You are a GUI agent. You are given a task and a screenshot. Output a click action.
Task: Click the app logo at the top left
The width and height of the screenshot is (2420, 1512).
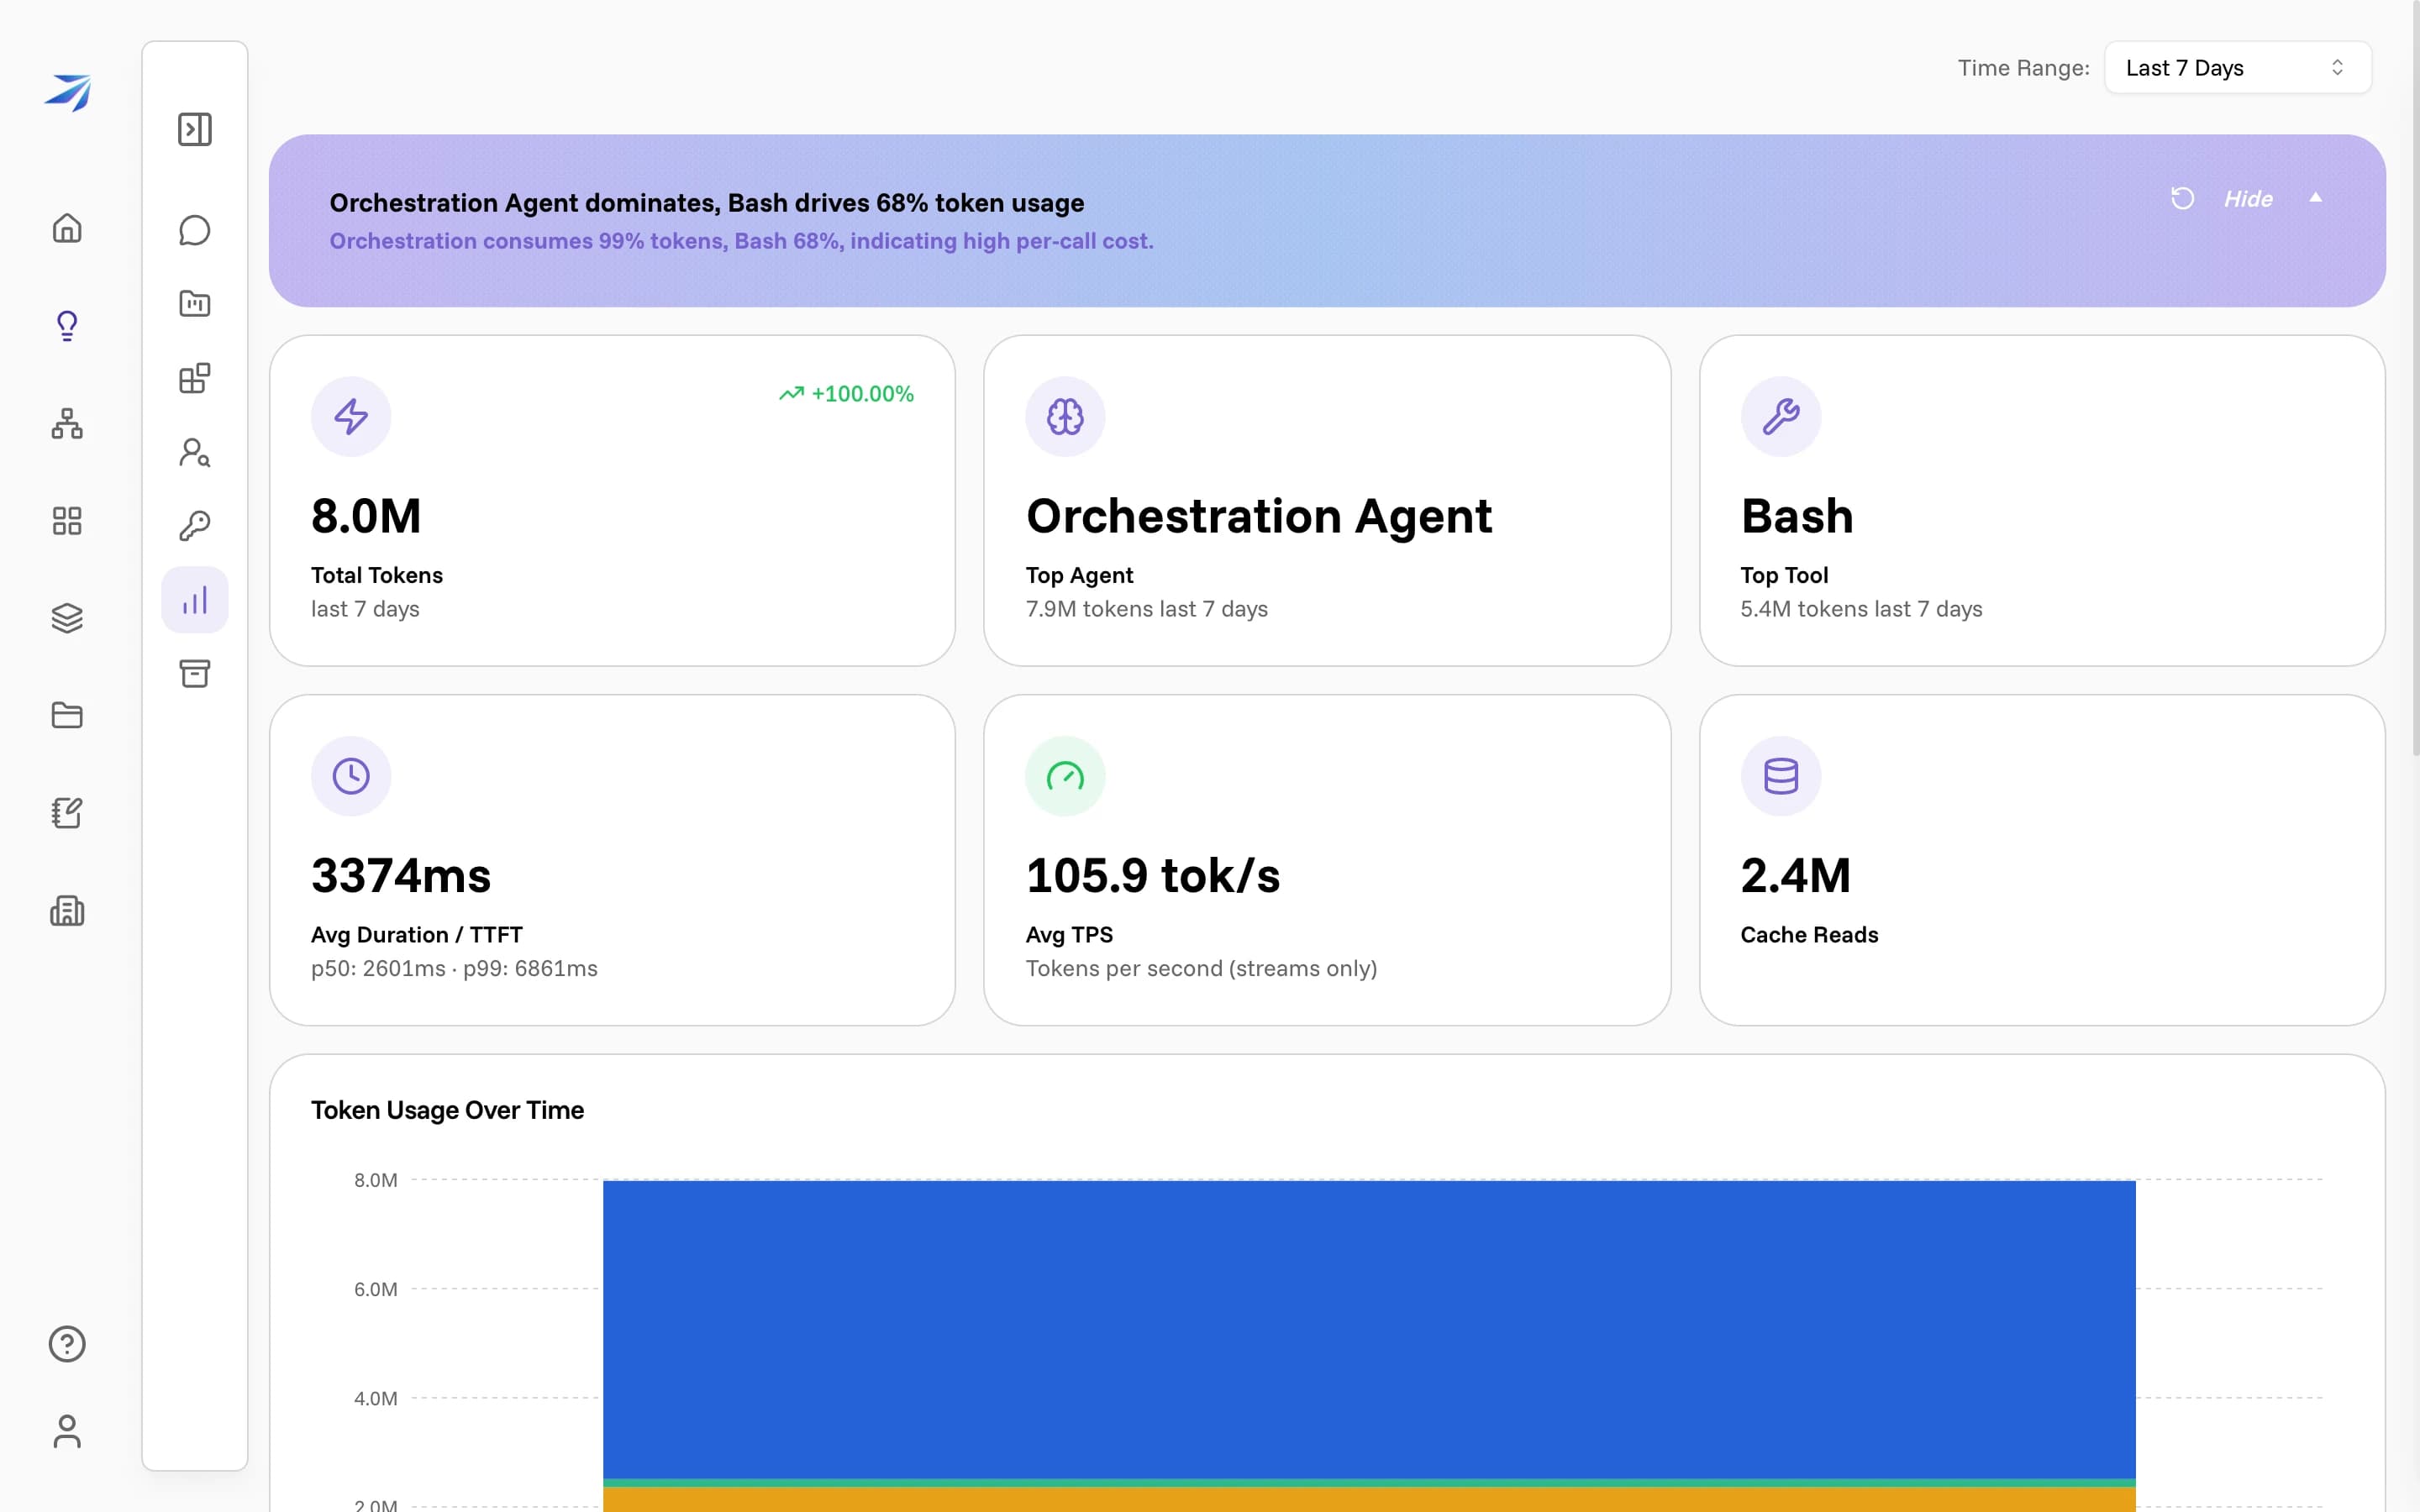click(67, 92)
